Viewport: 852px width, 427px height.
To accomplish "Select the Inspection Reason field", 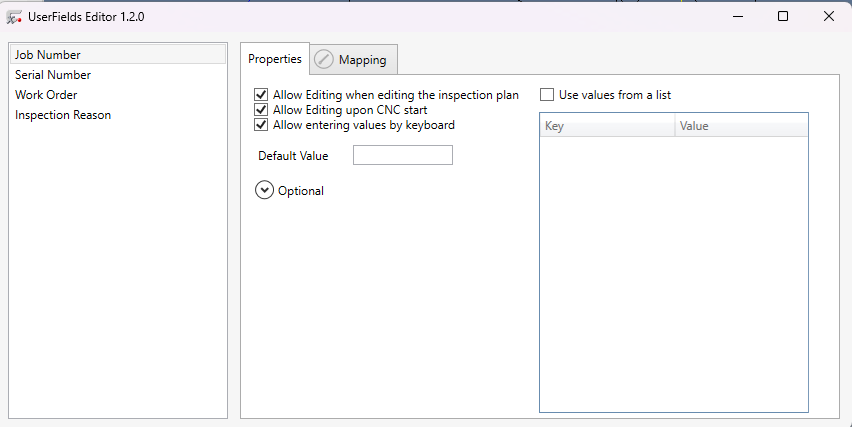I will 63,115.
